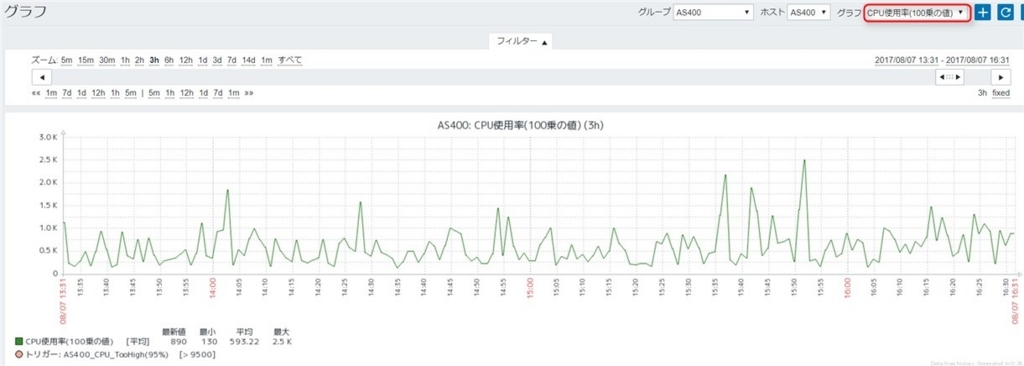Screen dimensions: 1024x366
Task: Set zoom to 30m
Action: 107,60
